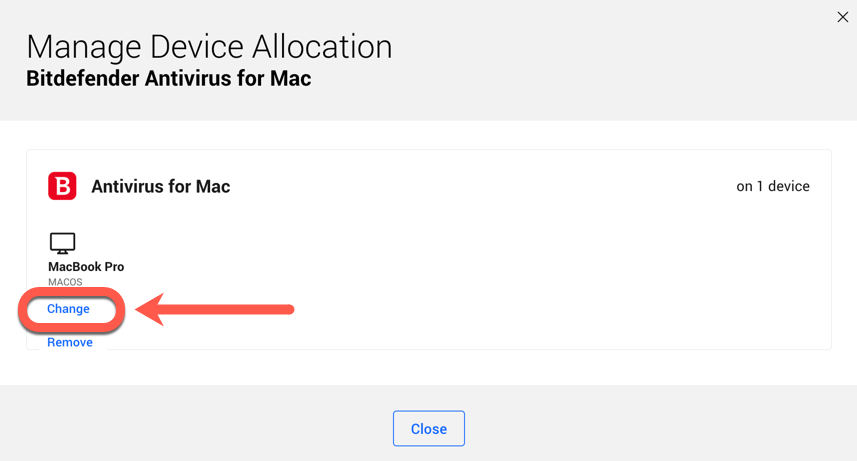Click the Antivirus for Mac heading
Screen dimensions: 857x461
pyautogui.click(x=161, y=186)
